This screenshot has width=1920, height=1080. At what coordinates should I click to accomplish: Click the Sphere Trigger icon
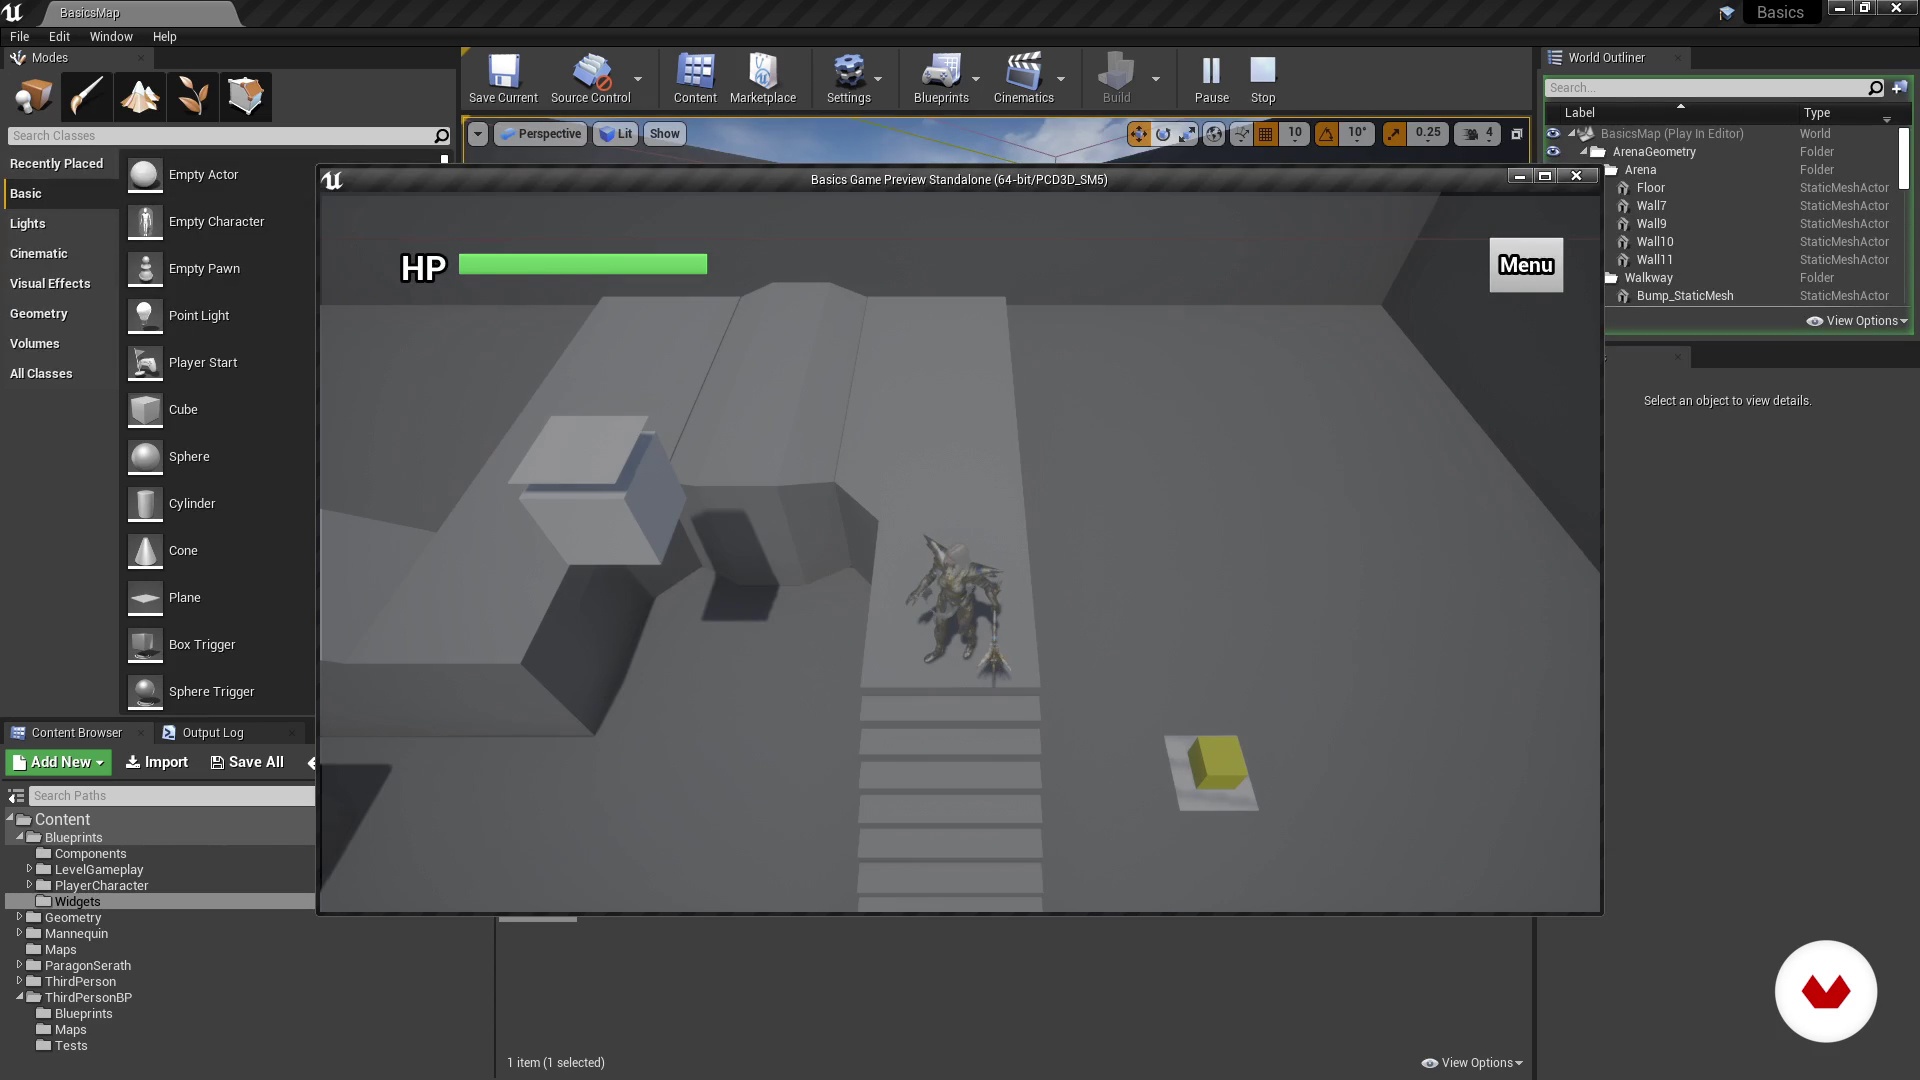[x=145, y=692]
